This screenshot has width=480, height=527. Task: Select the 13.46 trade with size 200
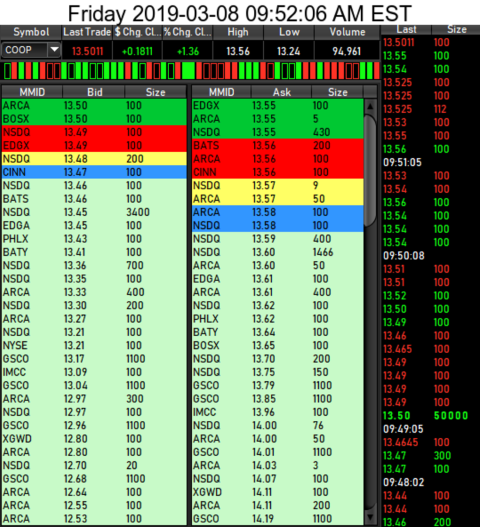[x=431, y=522]
